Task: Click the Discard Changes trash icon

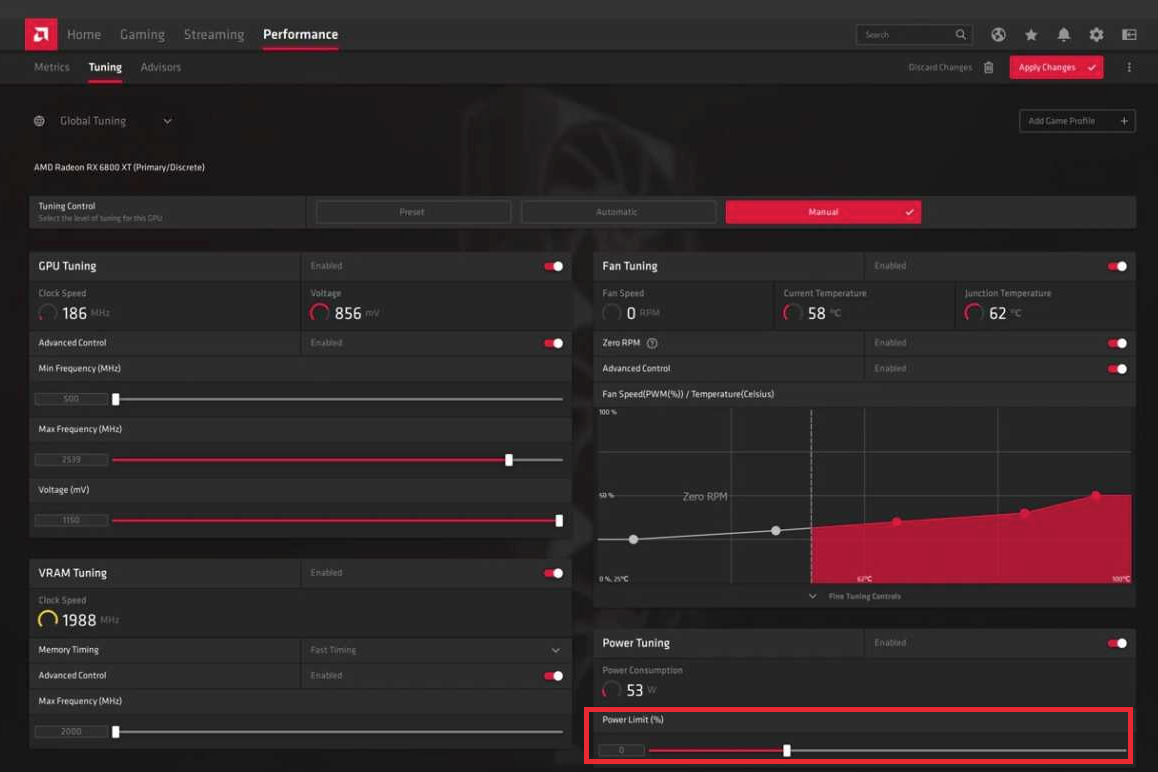Action: (988, 67)
